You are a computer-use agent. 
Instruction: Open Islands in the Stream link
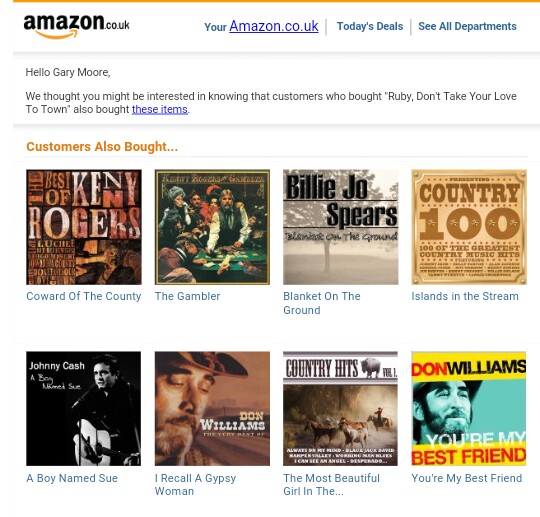[465, 296]
